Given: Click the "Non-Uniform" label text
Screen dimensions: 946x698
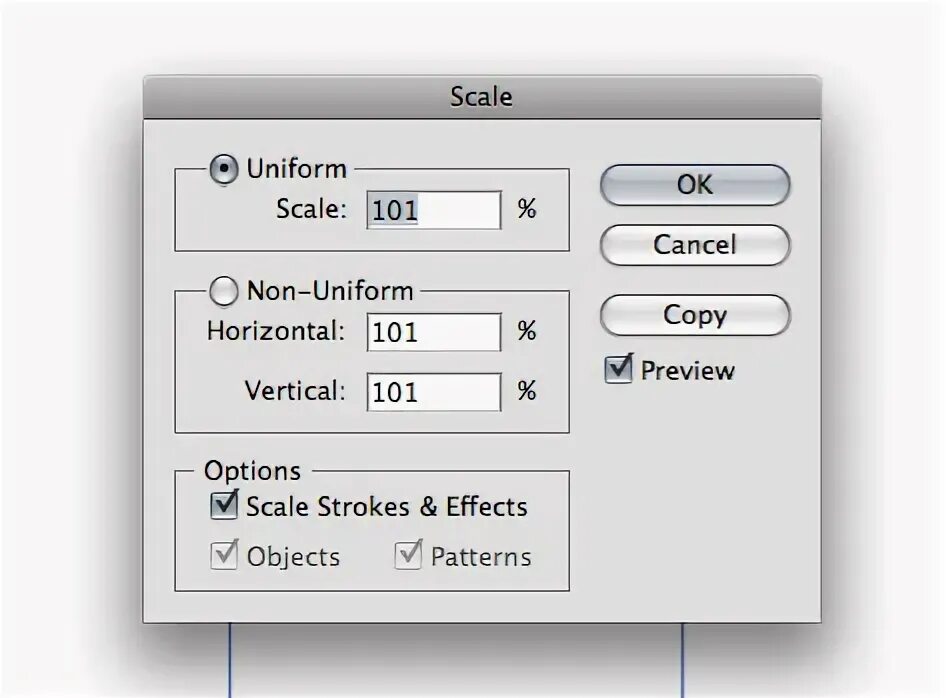Looking at the screenshot, I should click(x=330, y=292).
